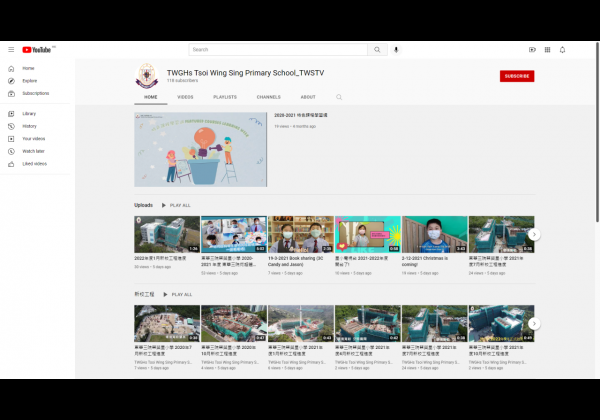Open the 2-12-2021 Christmas is coming title
Image resolution: width=600 pixels, height=420 pixels.
[425, 261]
